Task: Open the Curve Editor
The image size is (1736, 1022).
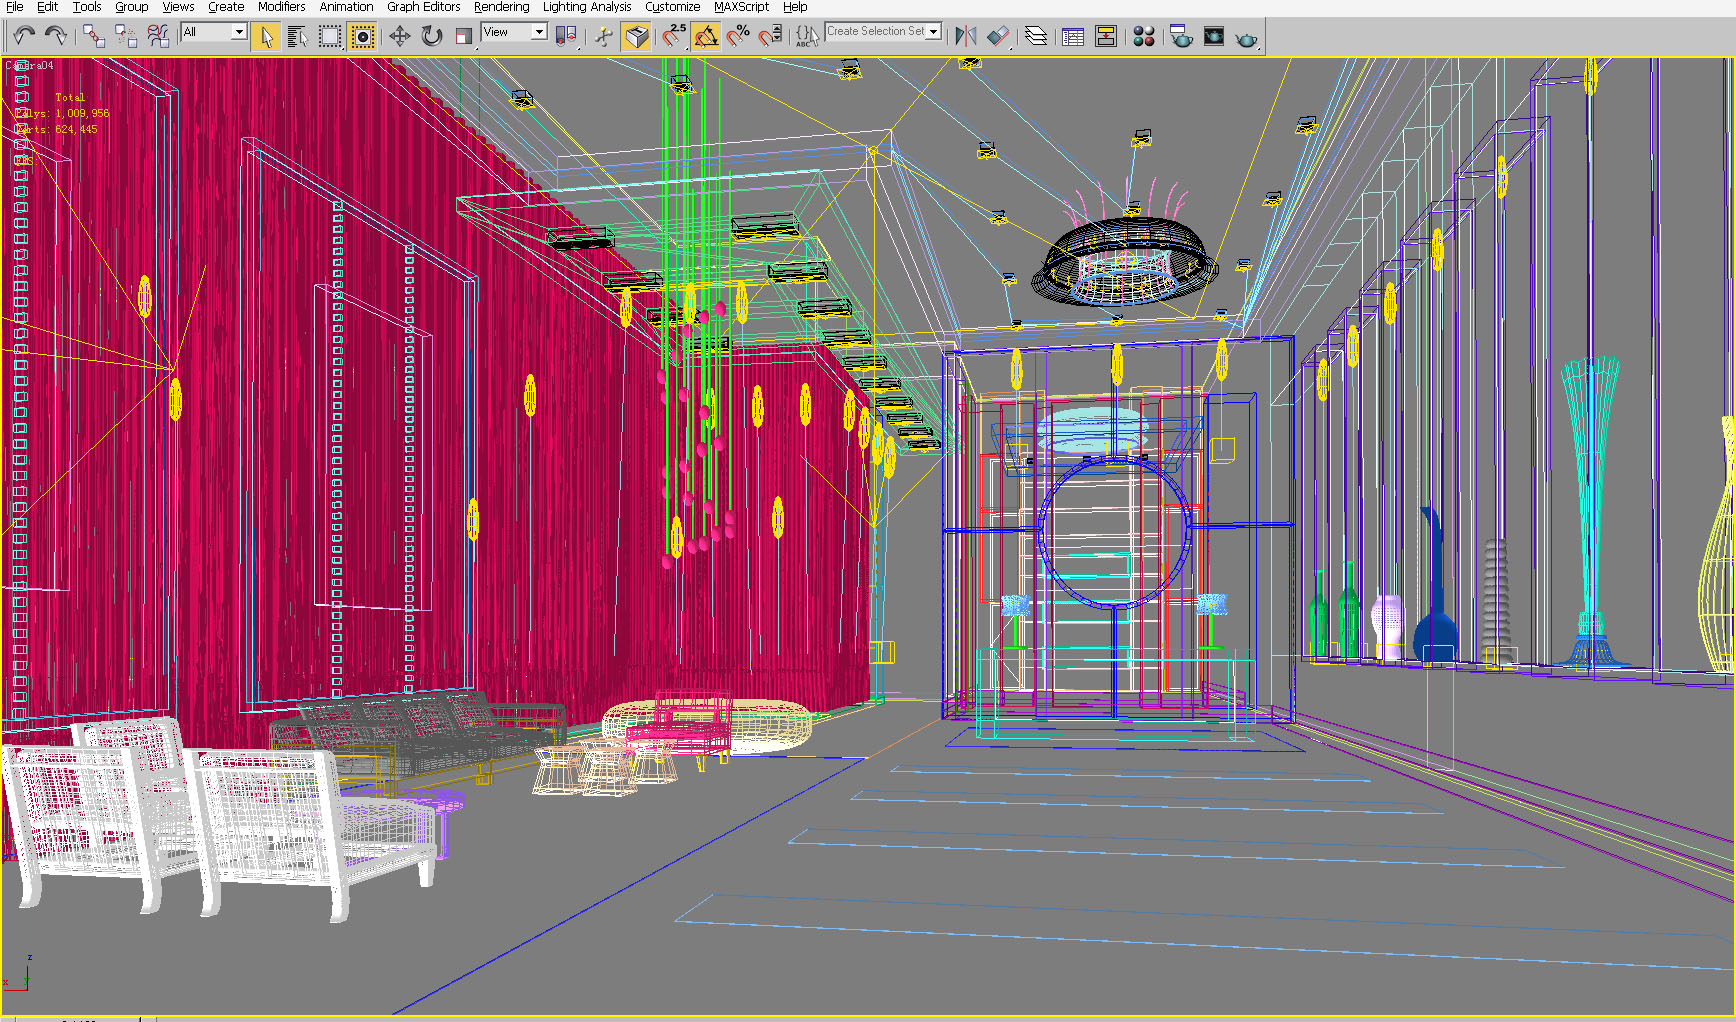Action: 1073,37
